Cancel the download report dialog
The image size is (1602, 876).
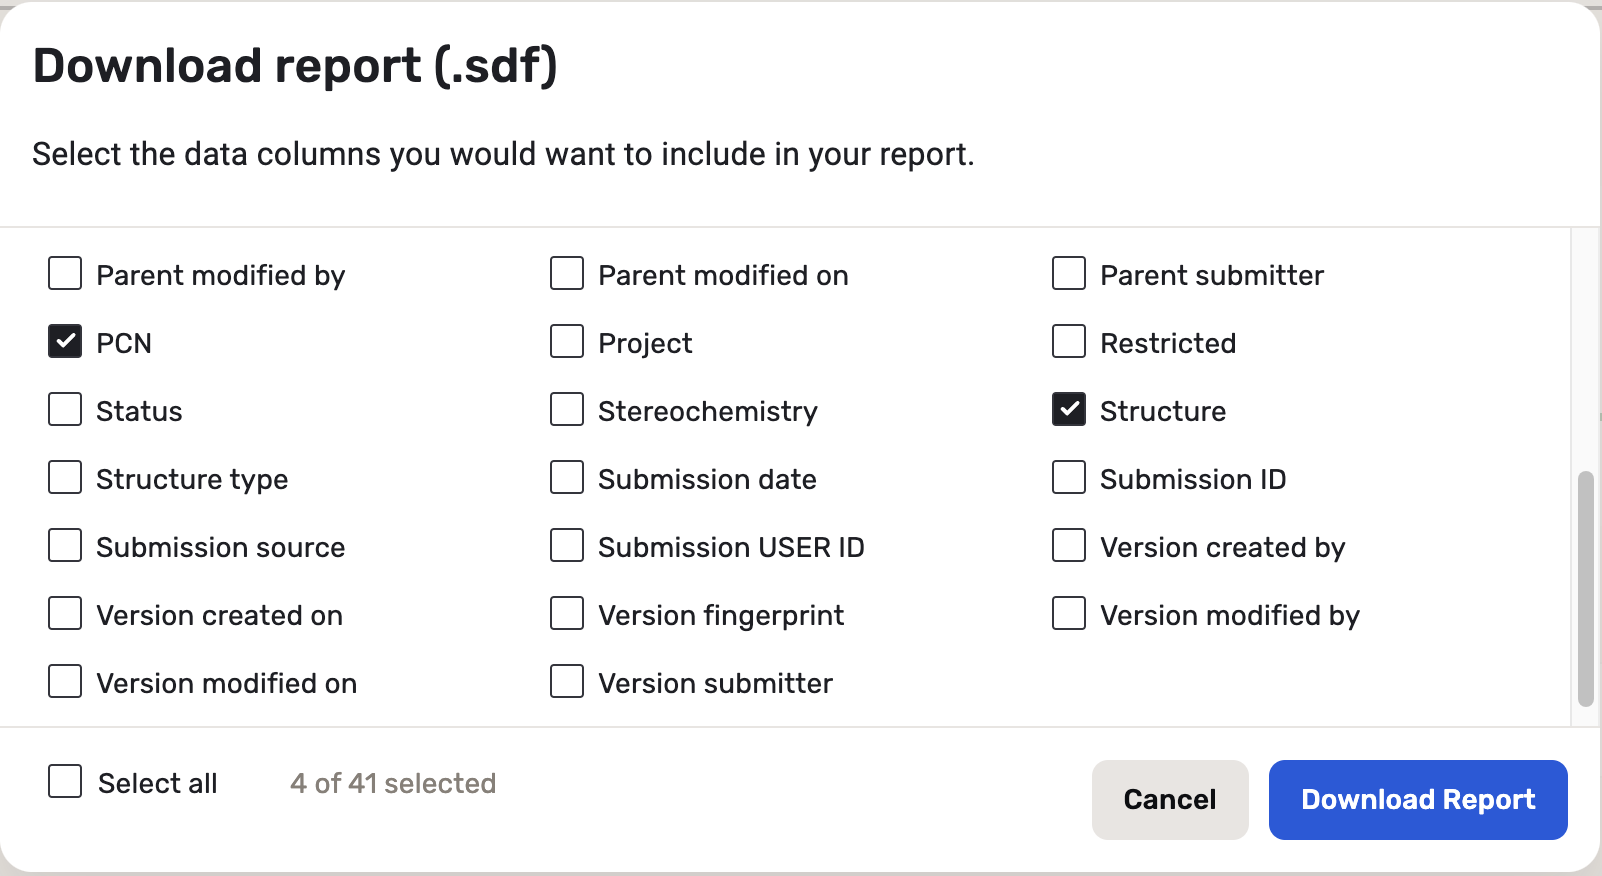point(1169,800)
